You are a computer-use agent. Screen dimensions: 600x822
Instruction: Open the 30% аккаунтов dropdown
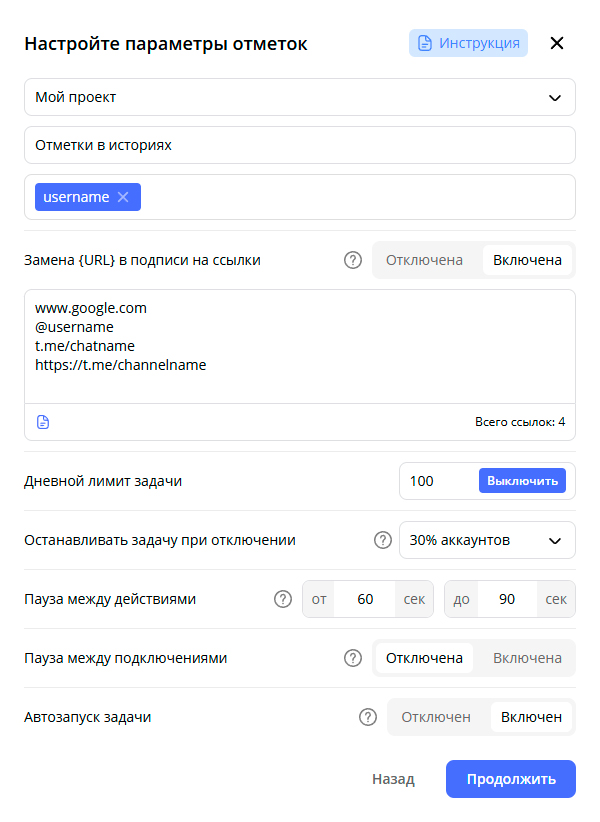click(487, 540)
